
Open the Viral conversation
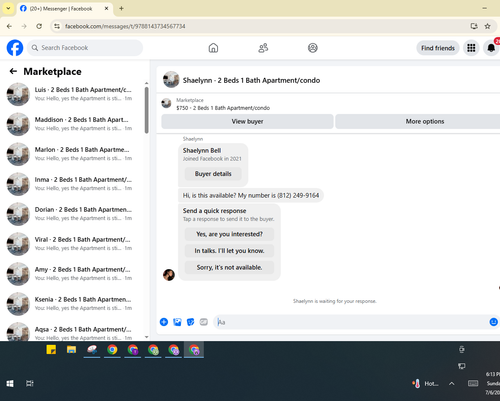[x=73, y=244]
